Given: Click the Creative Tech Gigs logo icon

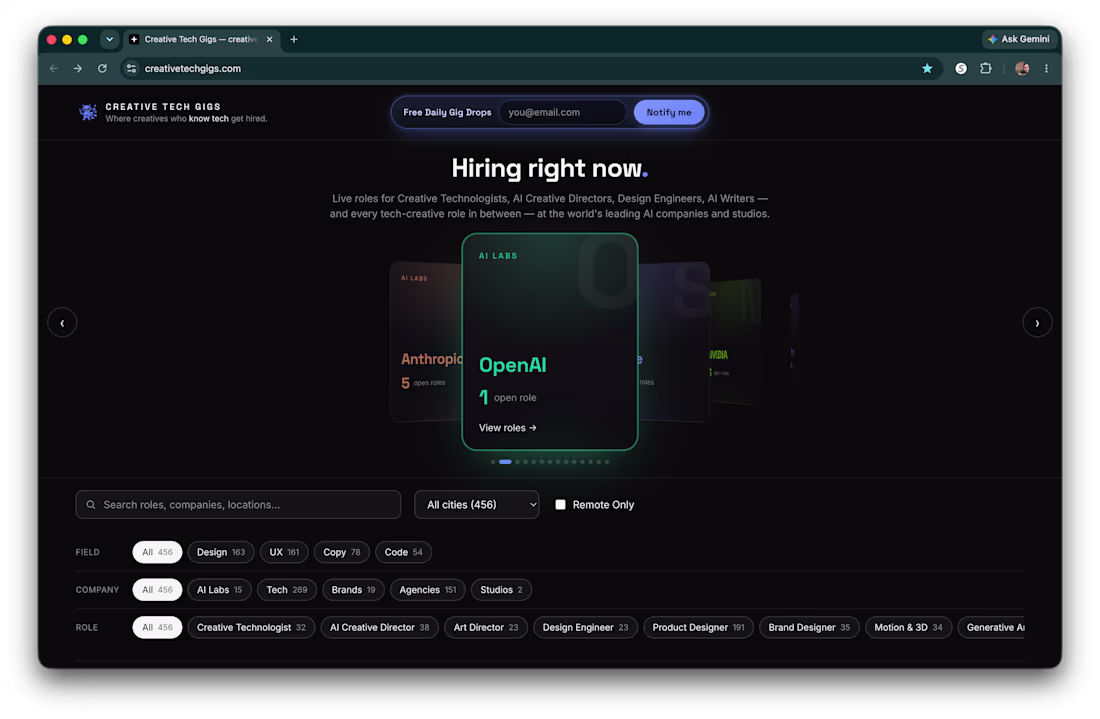Looking at the screenshot, I should [x=88, y=112].
